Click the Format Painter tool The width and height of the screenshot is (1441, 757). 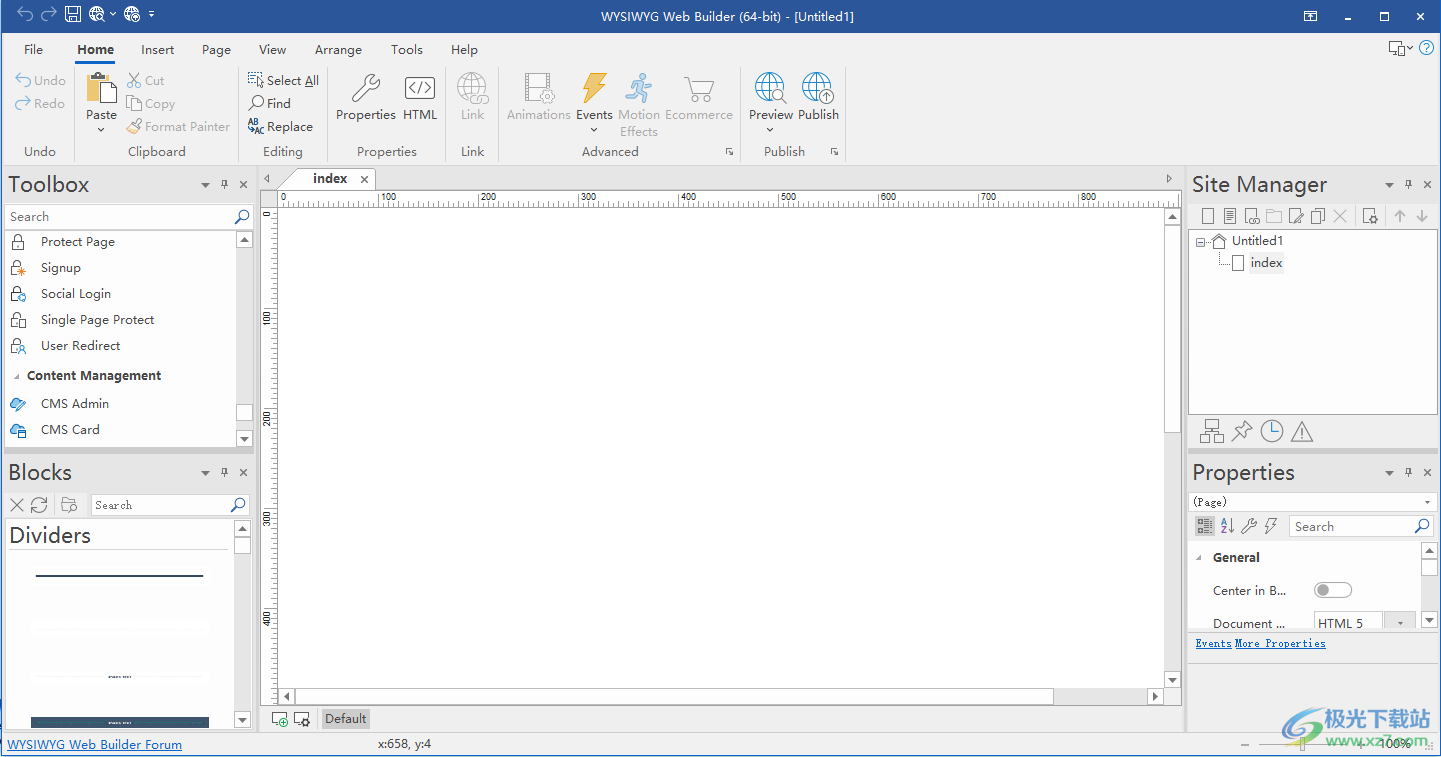tap(178, 126)
